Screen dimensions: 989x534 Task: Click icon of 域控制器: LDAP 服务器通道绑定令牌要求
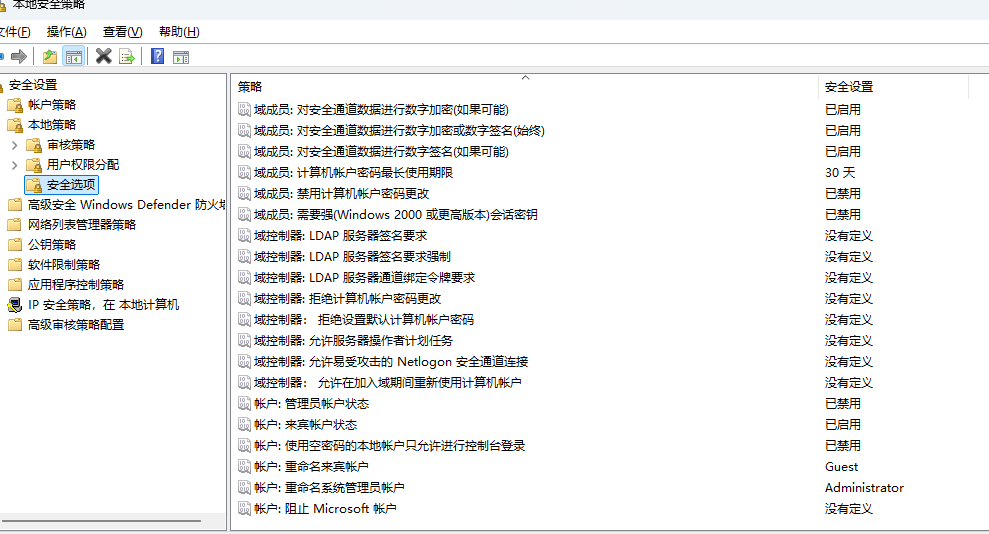coord(244,277)
